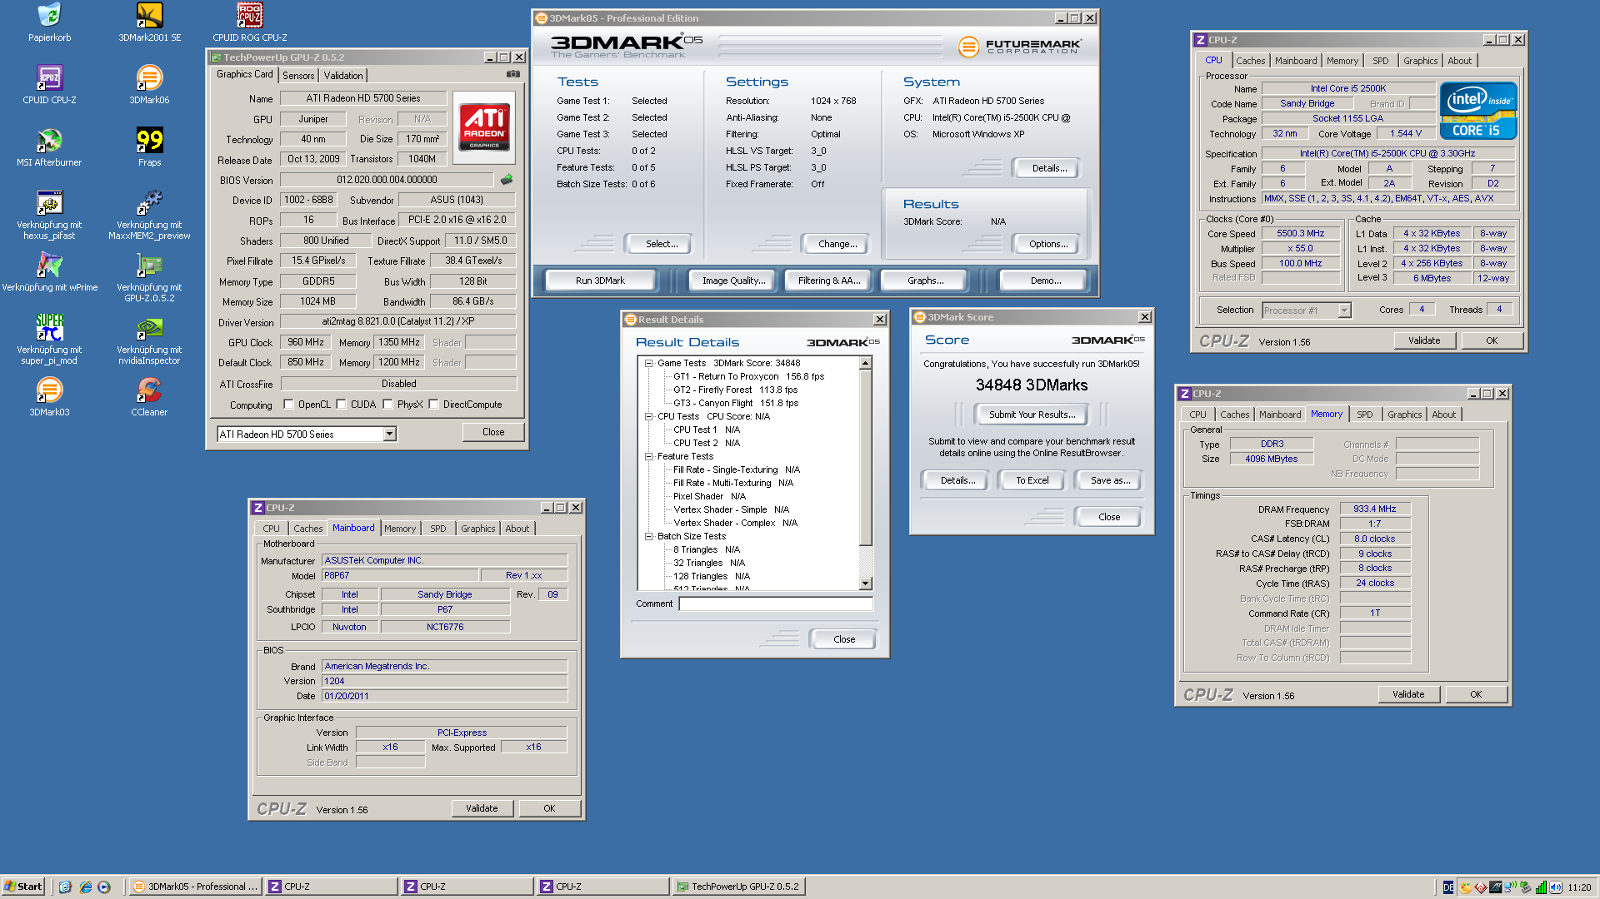Viewport: 1600px width, 899px height.
Task: Open the MaxxMEM2_preview desktop shortcut
Action: 149,214
